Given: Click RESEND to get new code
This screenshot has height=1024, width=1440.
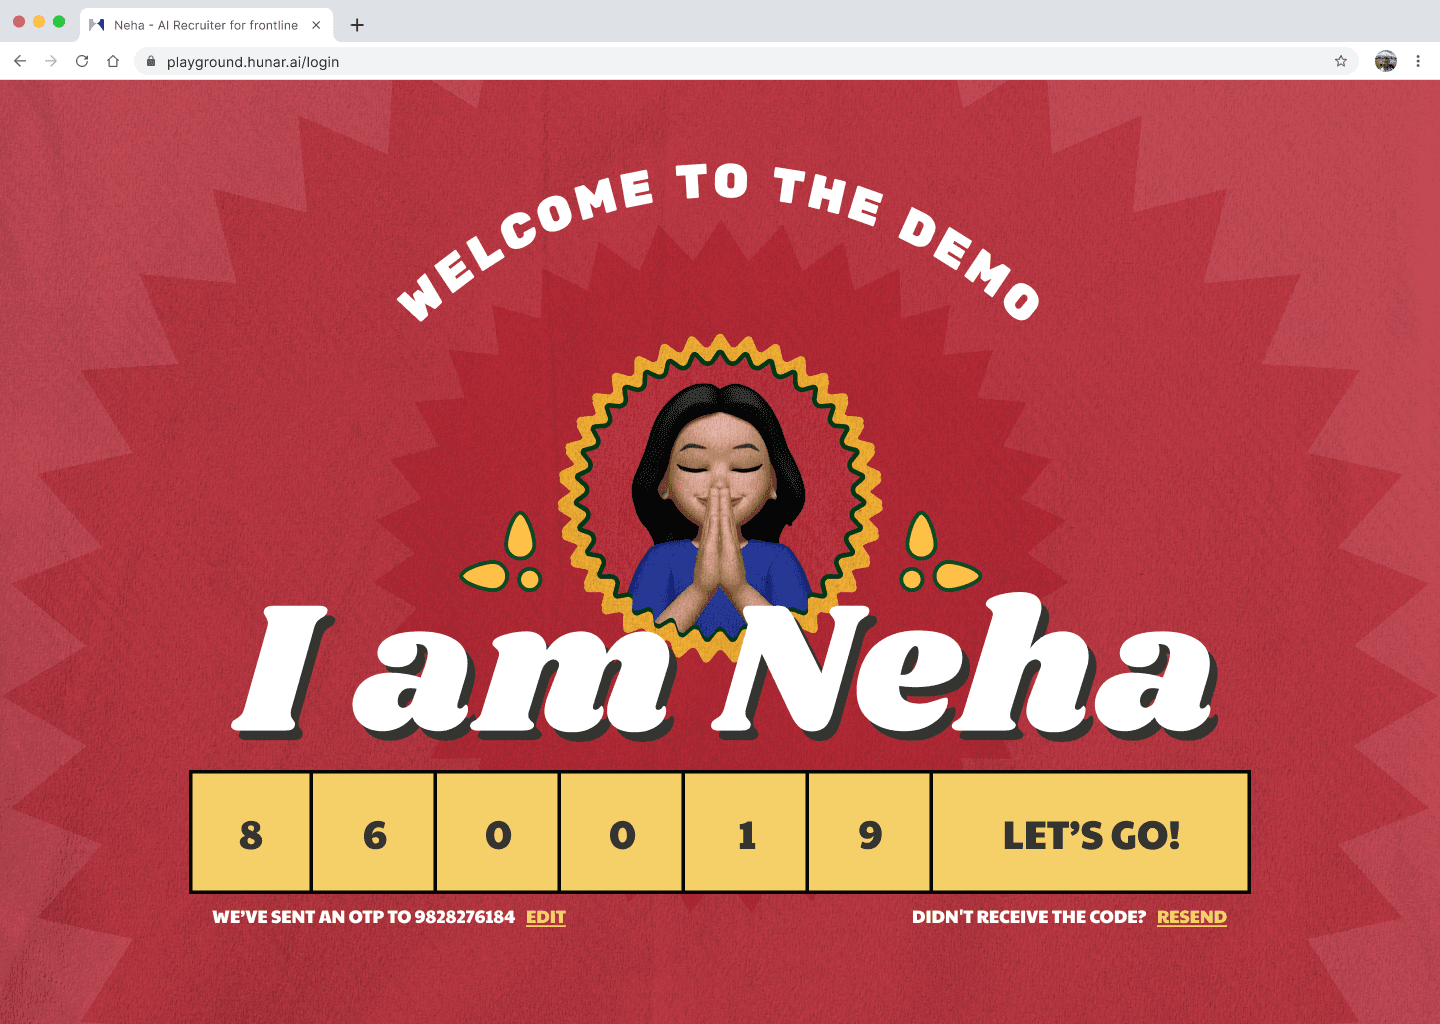Looking at the screenshot, I should pos(1192,917).
